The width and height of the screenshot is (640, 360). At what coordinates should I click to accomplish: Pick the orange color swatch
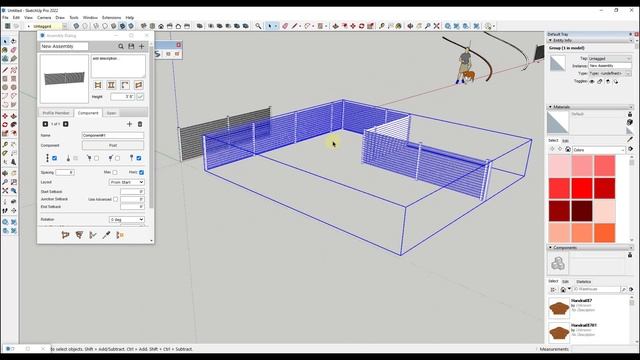point(604,233)
